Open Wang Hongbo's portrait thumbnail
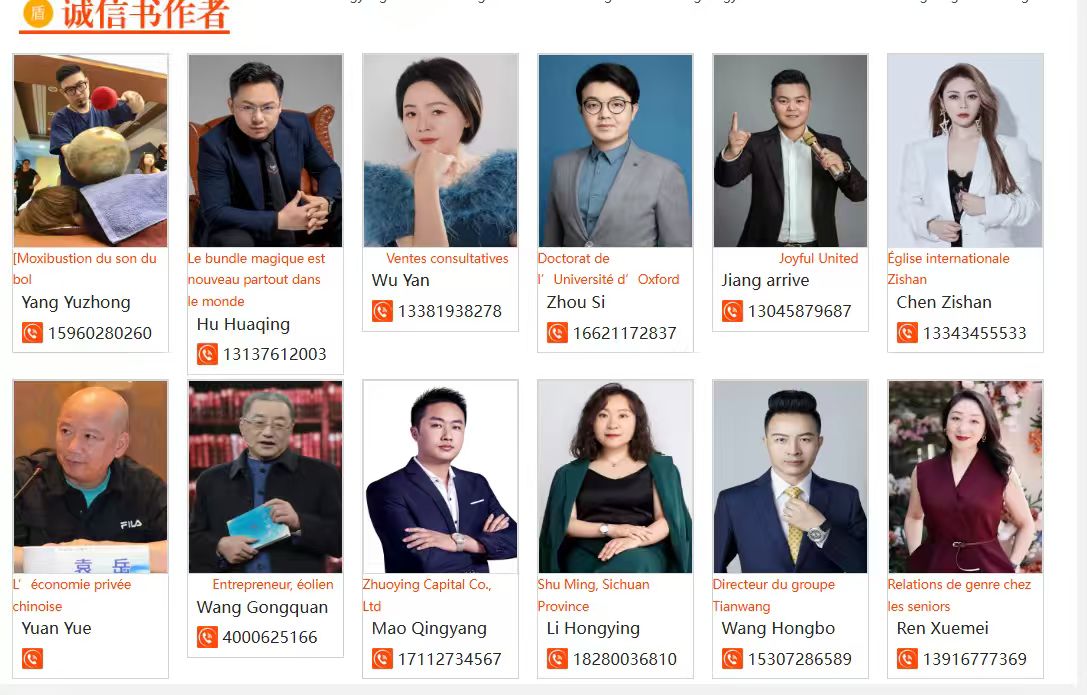The height and width of the screenshot is (695, 1087). pos(790,477)
